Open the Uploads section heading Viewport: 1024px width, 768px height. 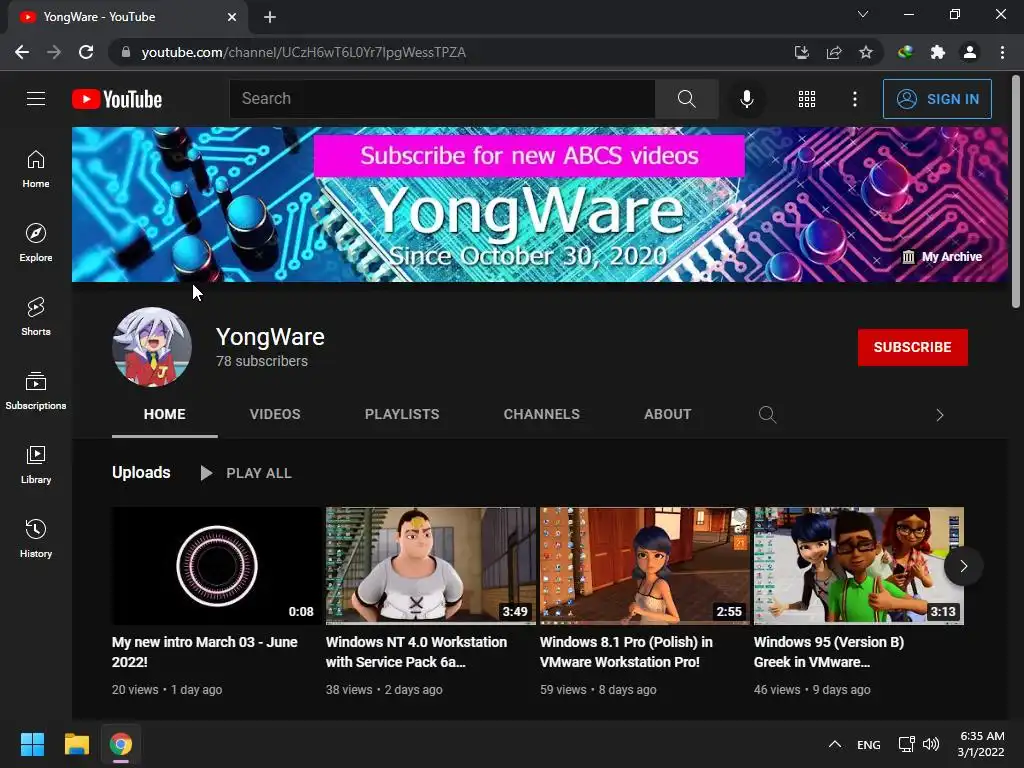(x=141, y=473)
